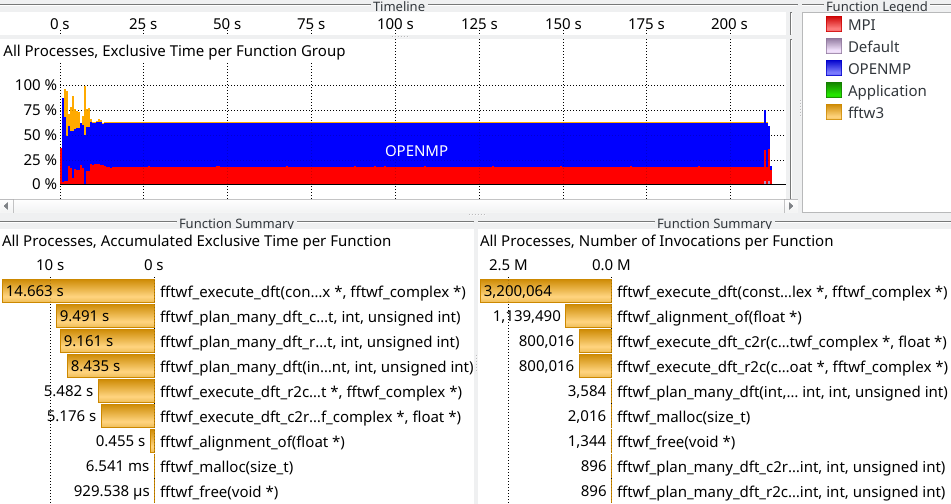This screenshot has height=504, width=951.
Task: Click the fftw3 orange color swatch
Action: tap(833, 112)
